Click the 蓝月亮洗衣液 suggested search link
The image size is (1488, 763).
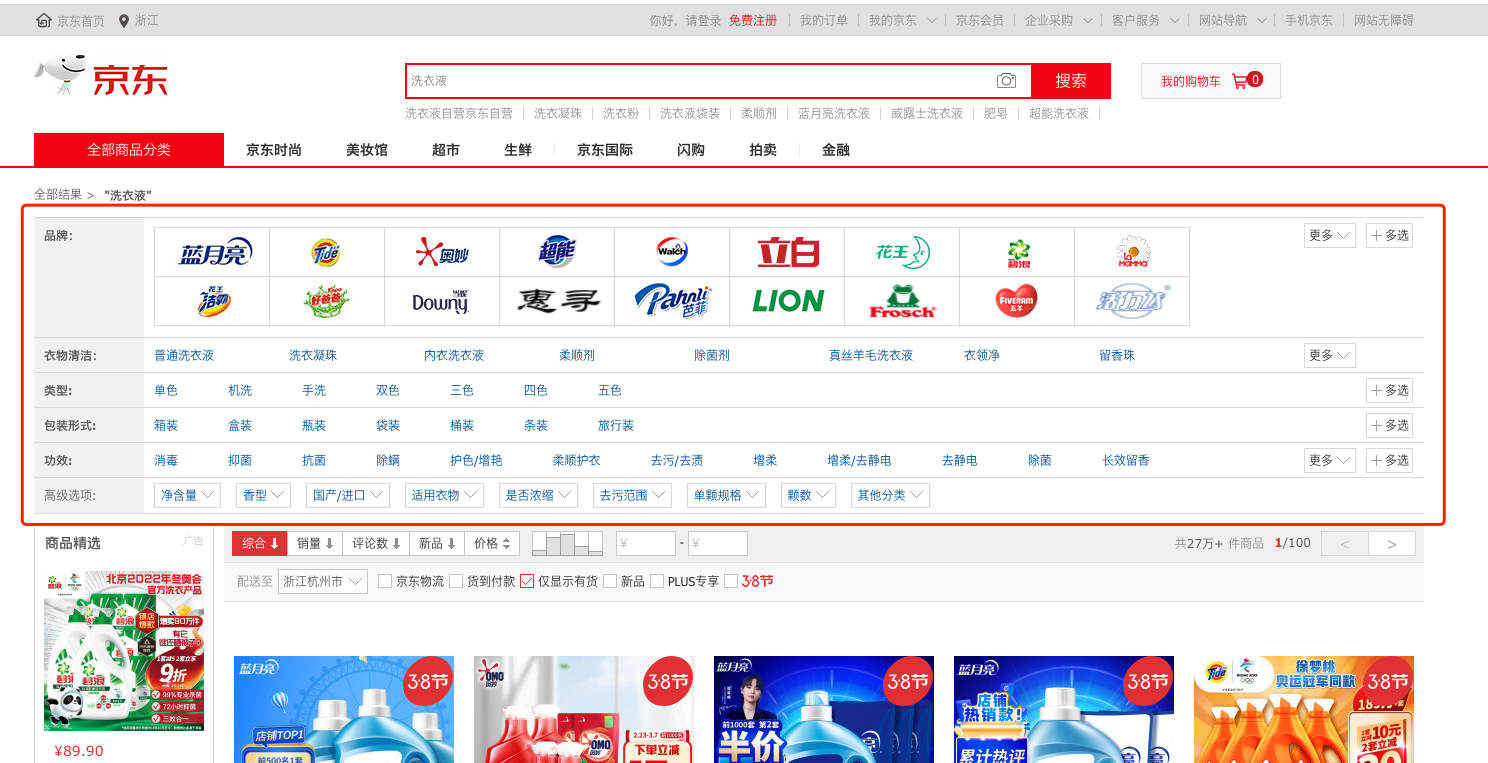pyautogui.click(x=834, y=113)
